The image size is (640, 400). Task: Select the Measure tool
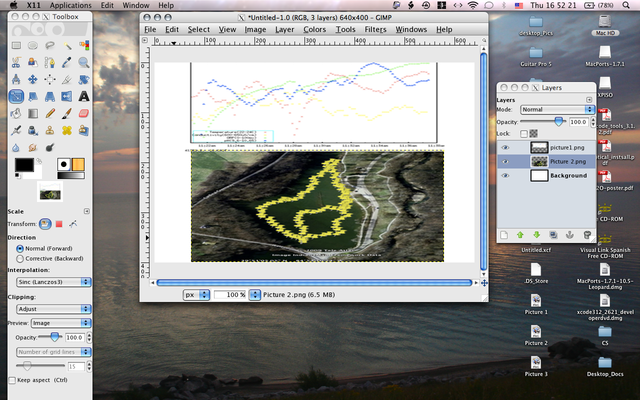[x=16, y=79]
